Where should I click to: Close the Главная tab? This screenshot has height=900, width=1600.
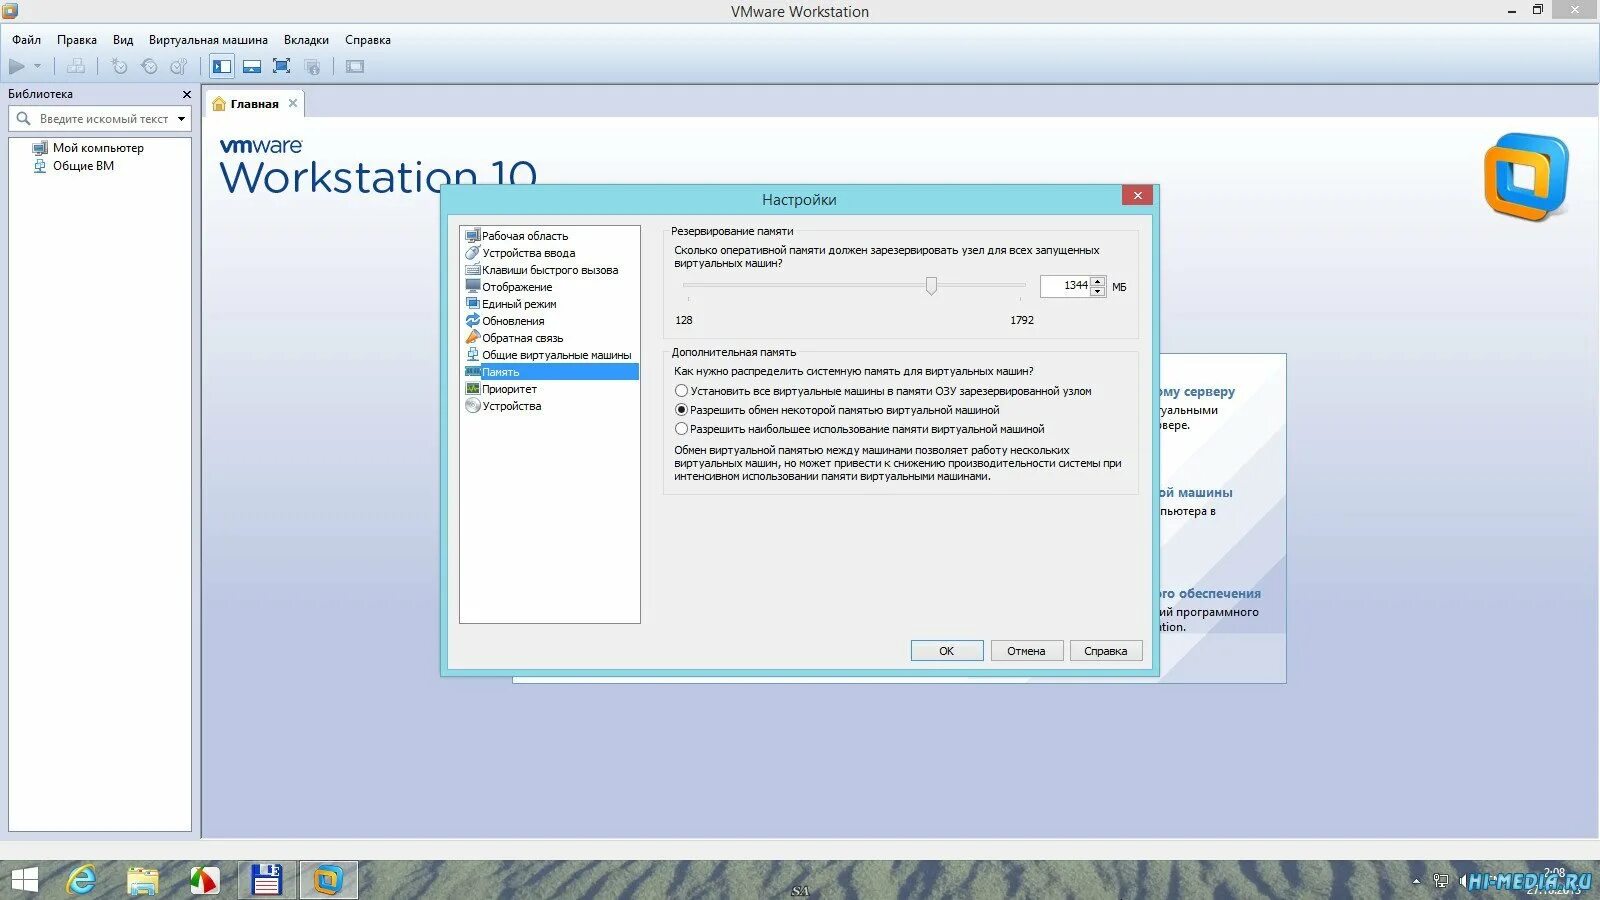point(293,103)
